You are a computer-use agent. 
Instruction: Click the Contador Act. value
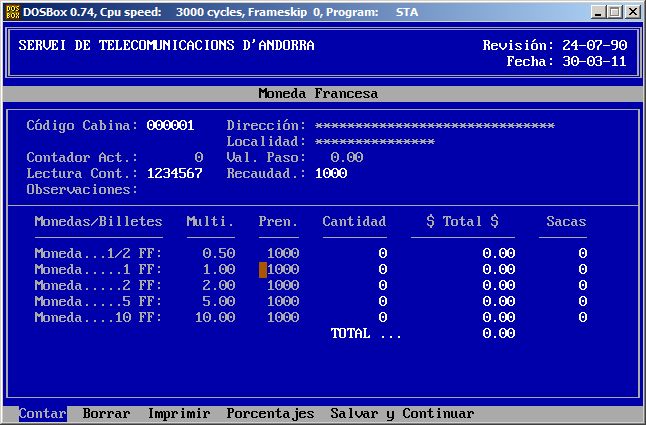click(x=198, y=158)
